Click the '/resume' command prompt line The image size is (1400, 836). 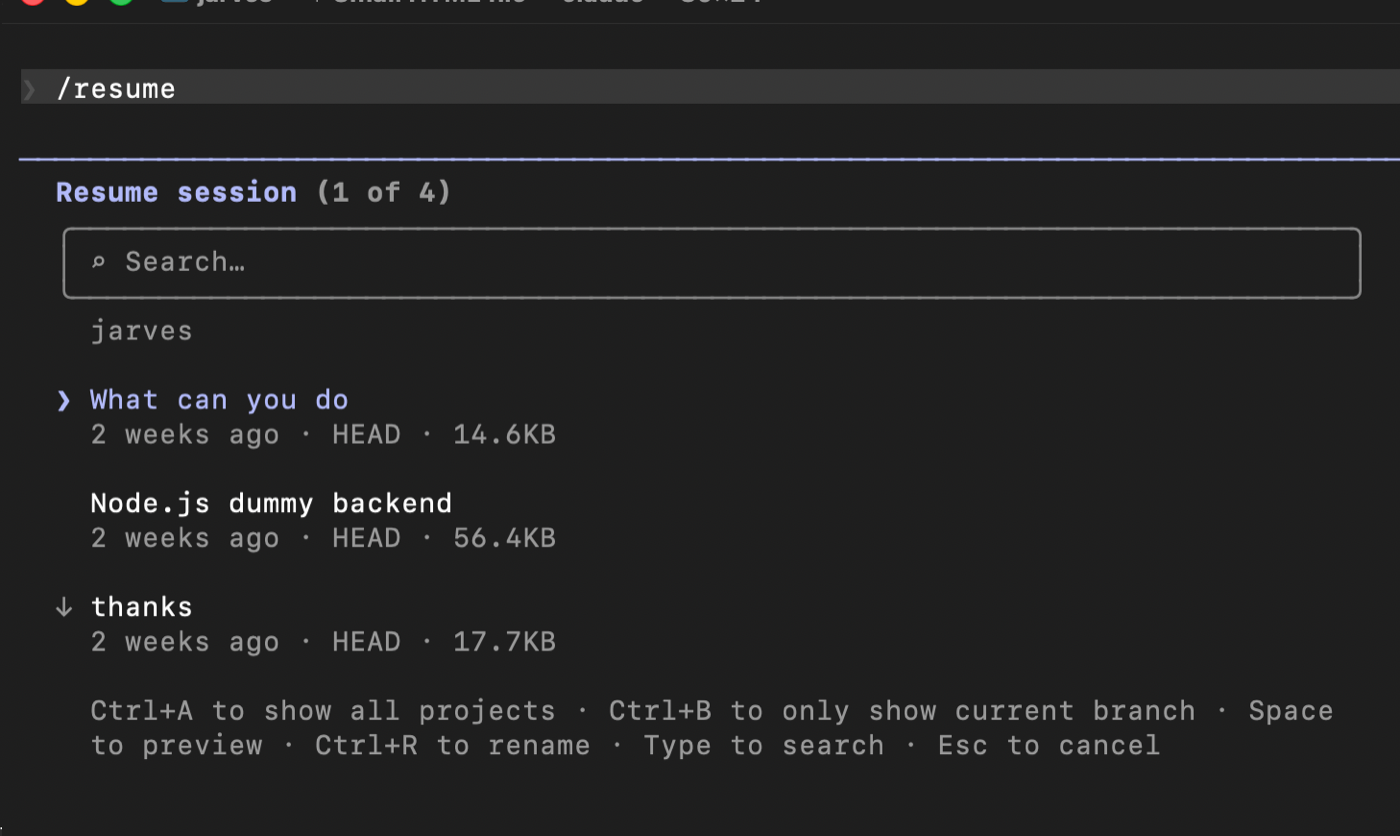tap(710, 88)
